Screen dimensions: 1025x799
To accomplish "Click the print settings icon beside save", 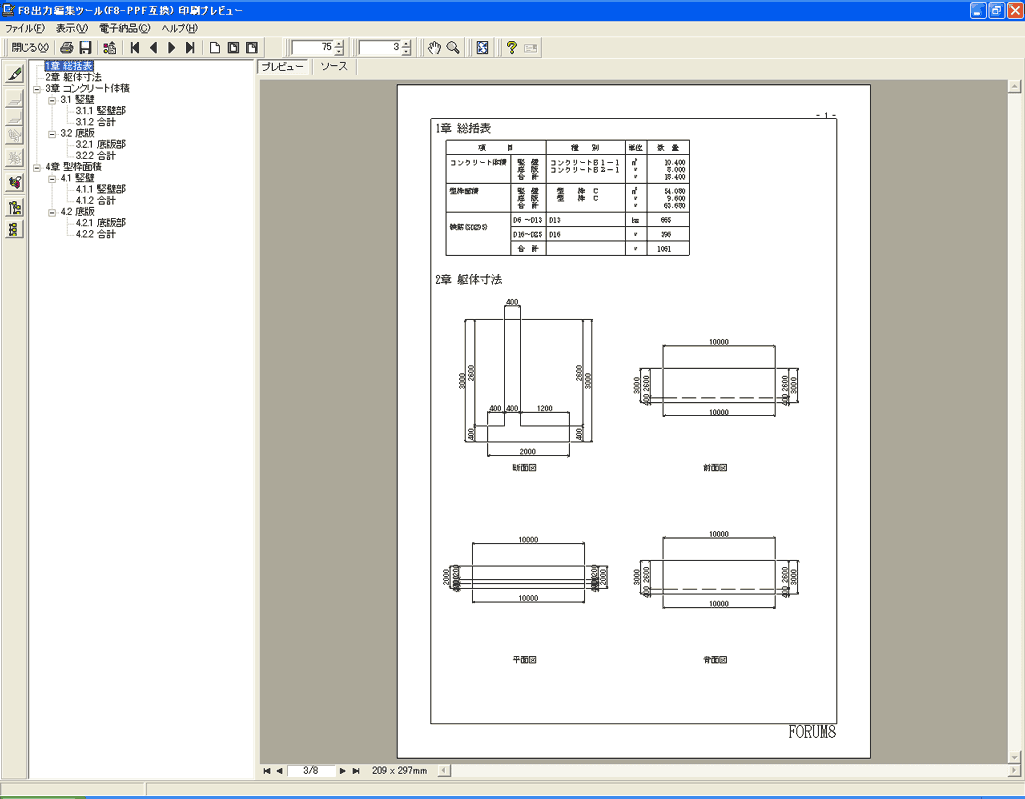I will 110,48.
